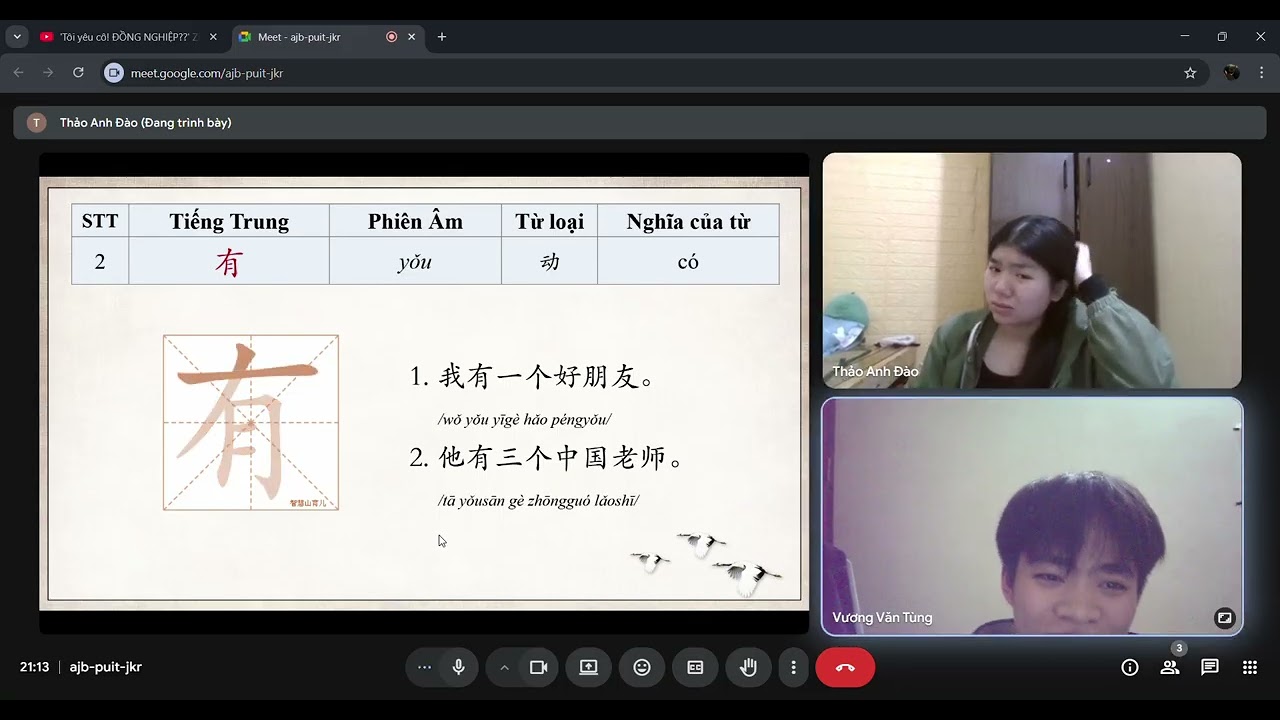
Task: Close the Meet browser tab
Action: 411,37
